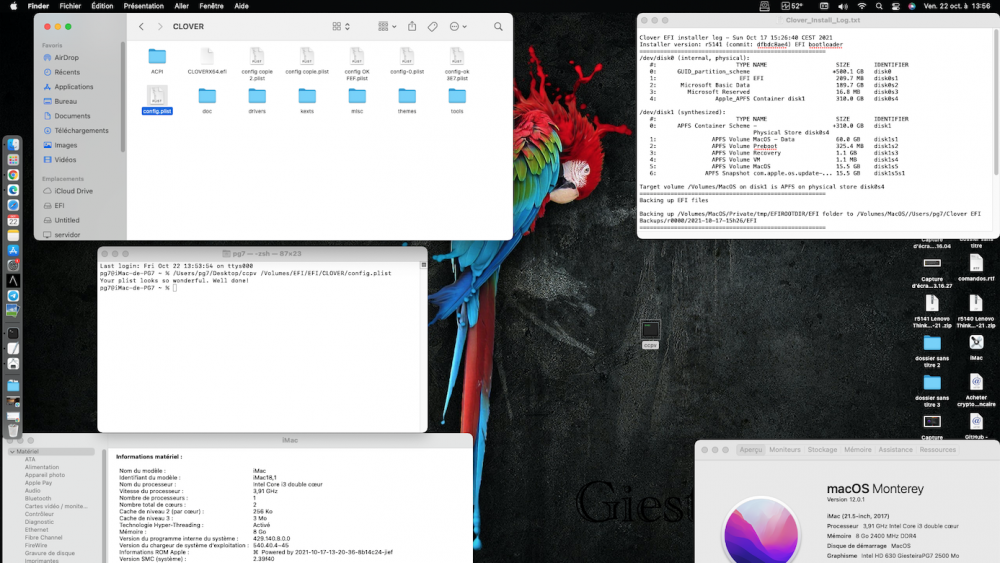Open the Fichier menu
Viewport: 1000px width, 563px height.
pos(70,6)
